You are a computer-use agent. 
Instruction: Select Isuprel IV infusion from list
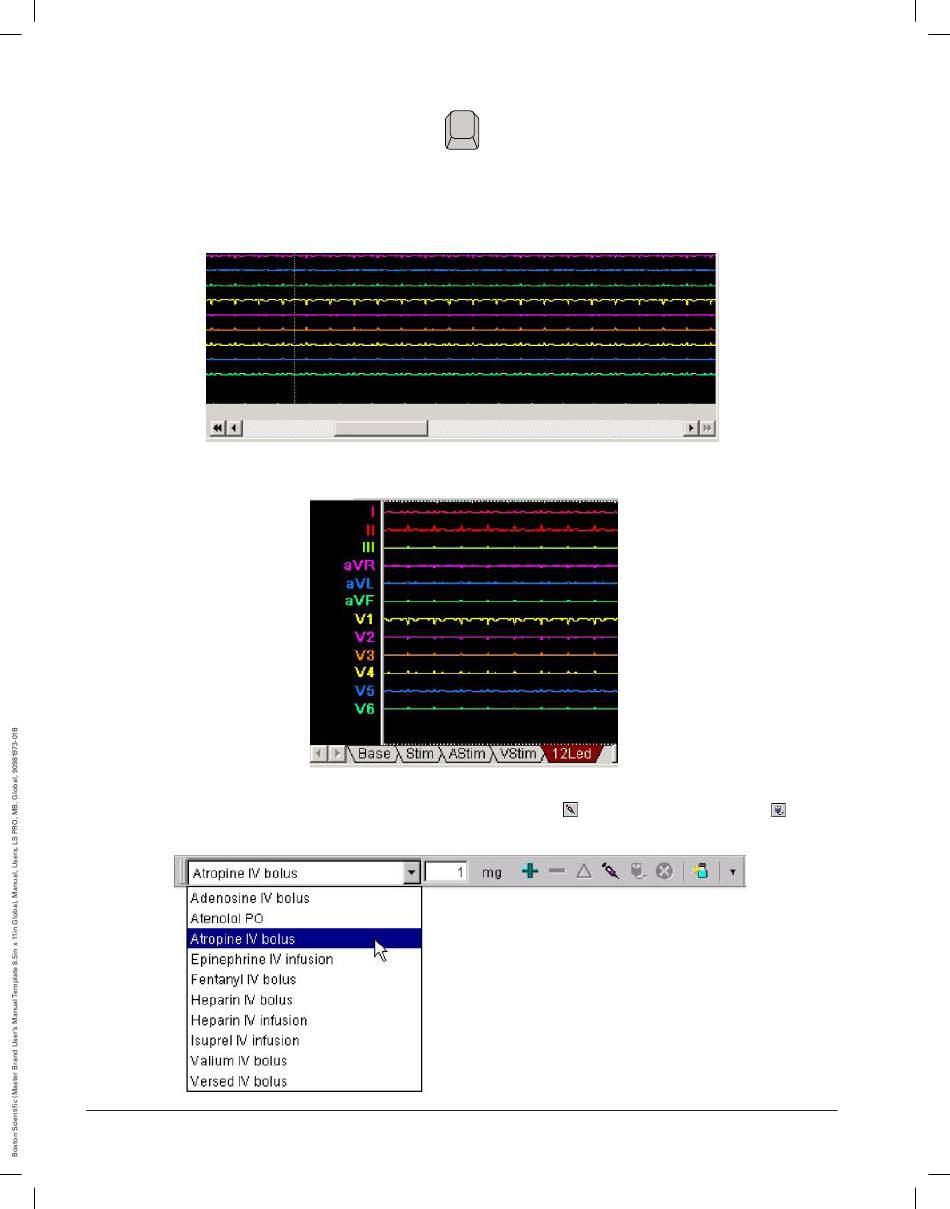point(304,1040)
